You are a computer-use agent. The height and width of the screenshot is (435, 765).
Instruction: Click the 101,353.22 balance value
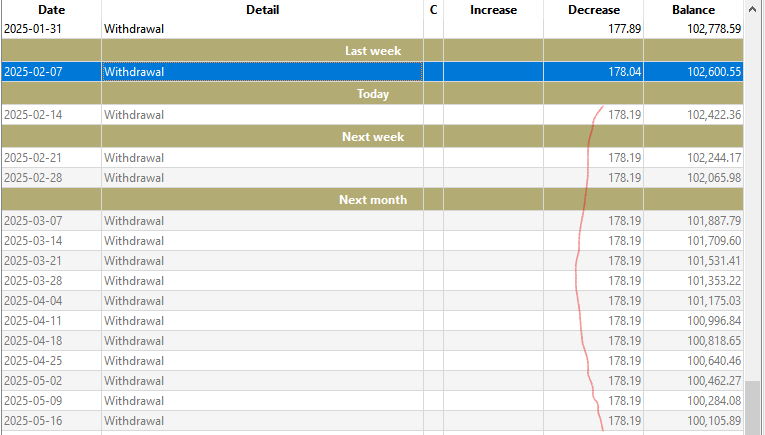[x=714, y=280]
